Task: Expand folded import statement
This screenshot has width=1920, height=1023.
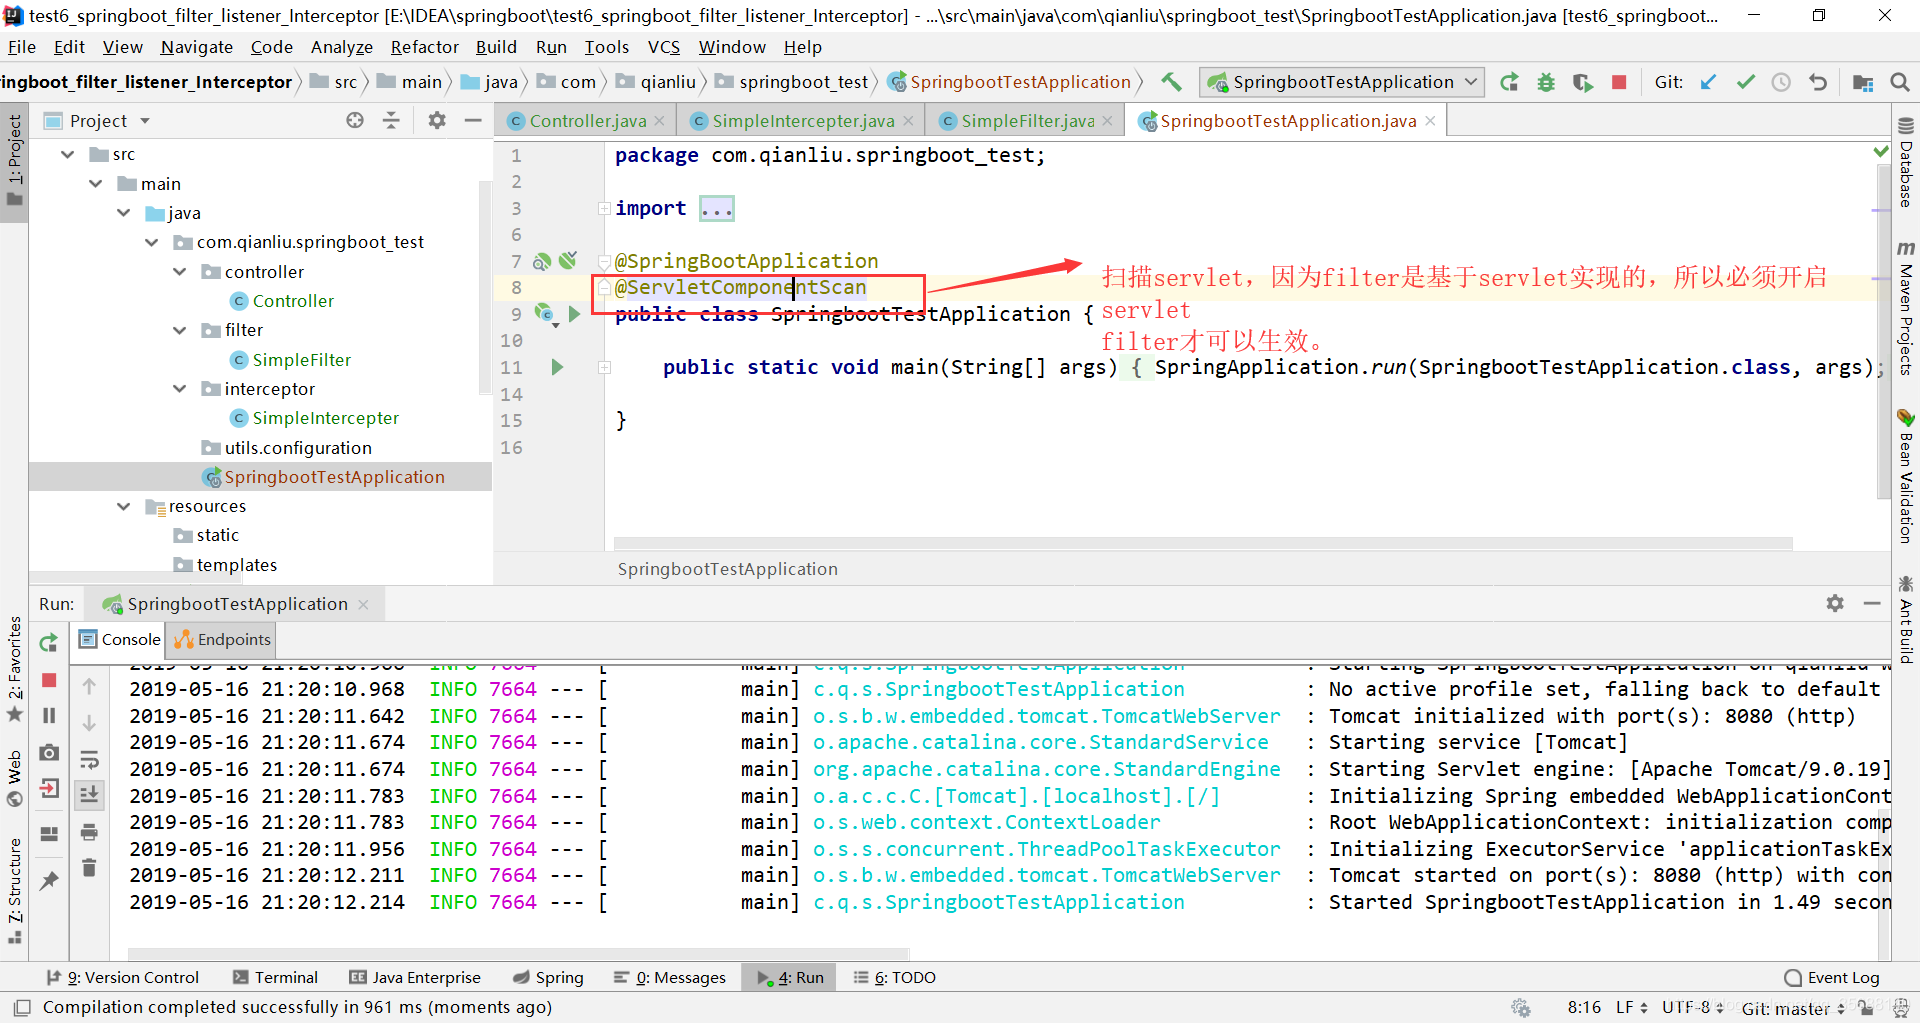Action: pos(717,208)
